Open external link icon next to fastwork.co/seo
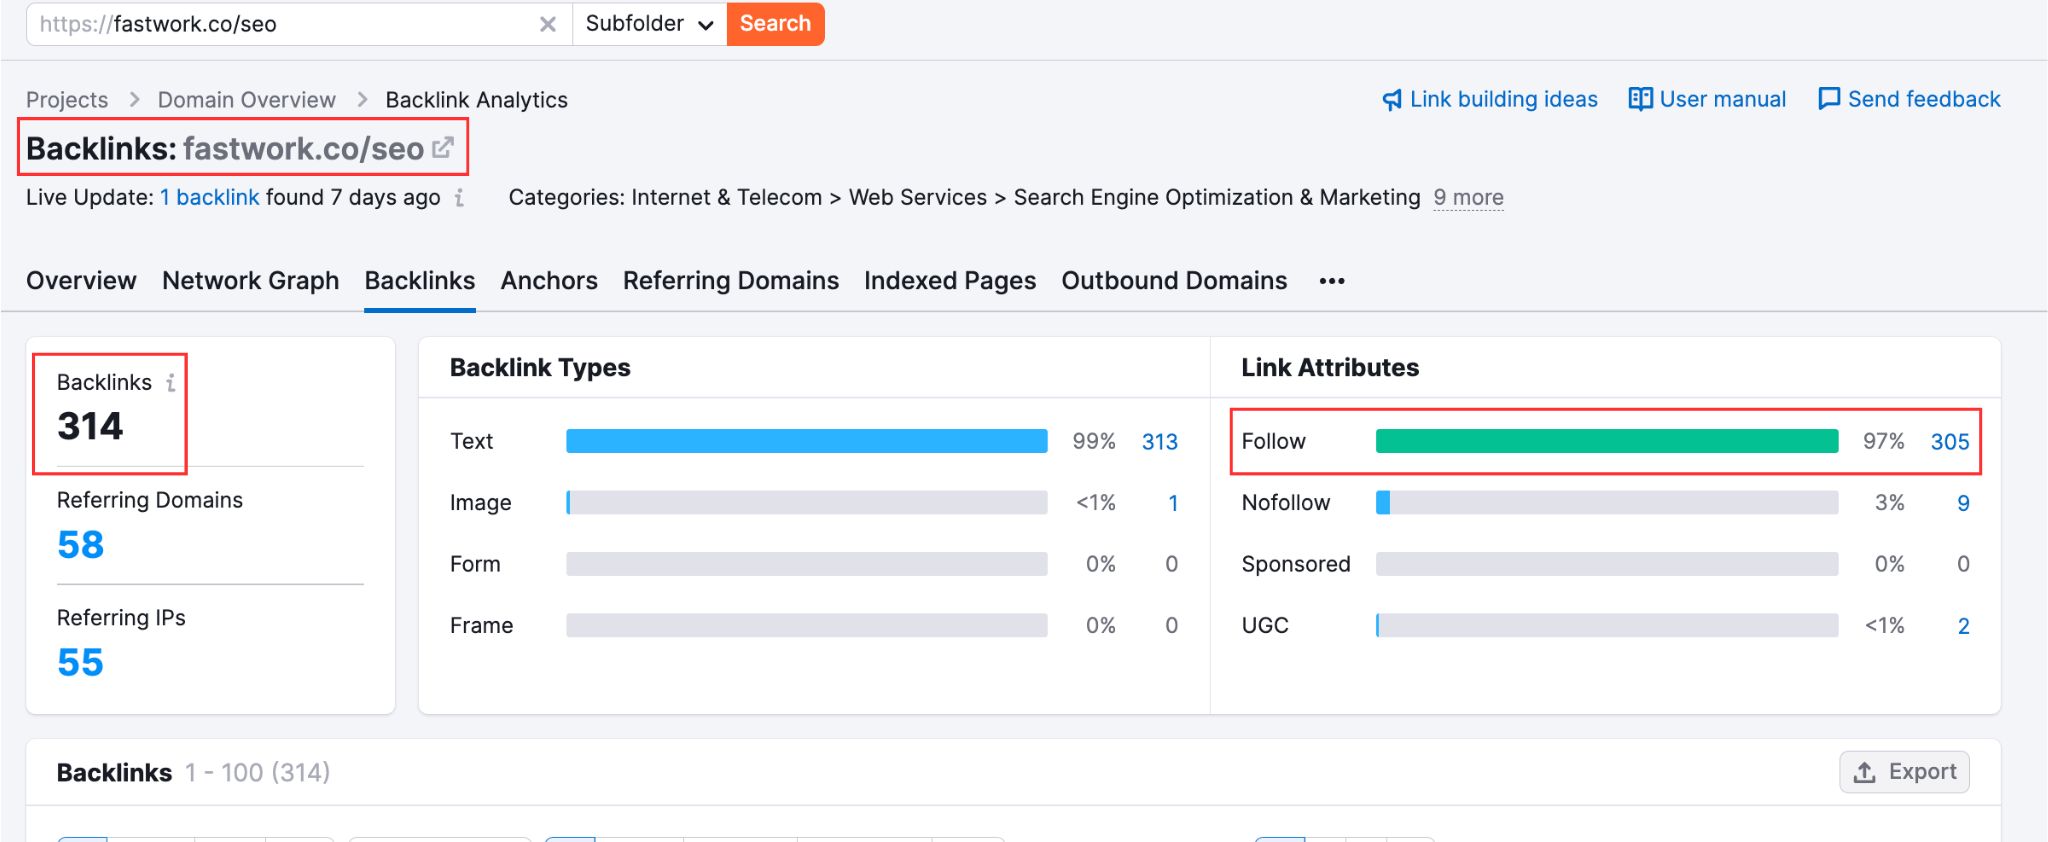2048x842 pixels. pos(443,148)
